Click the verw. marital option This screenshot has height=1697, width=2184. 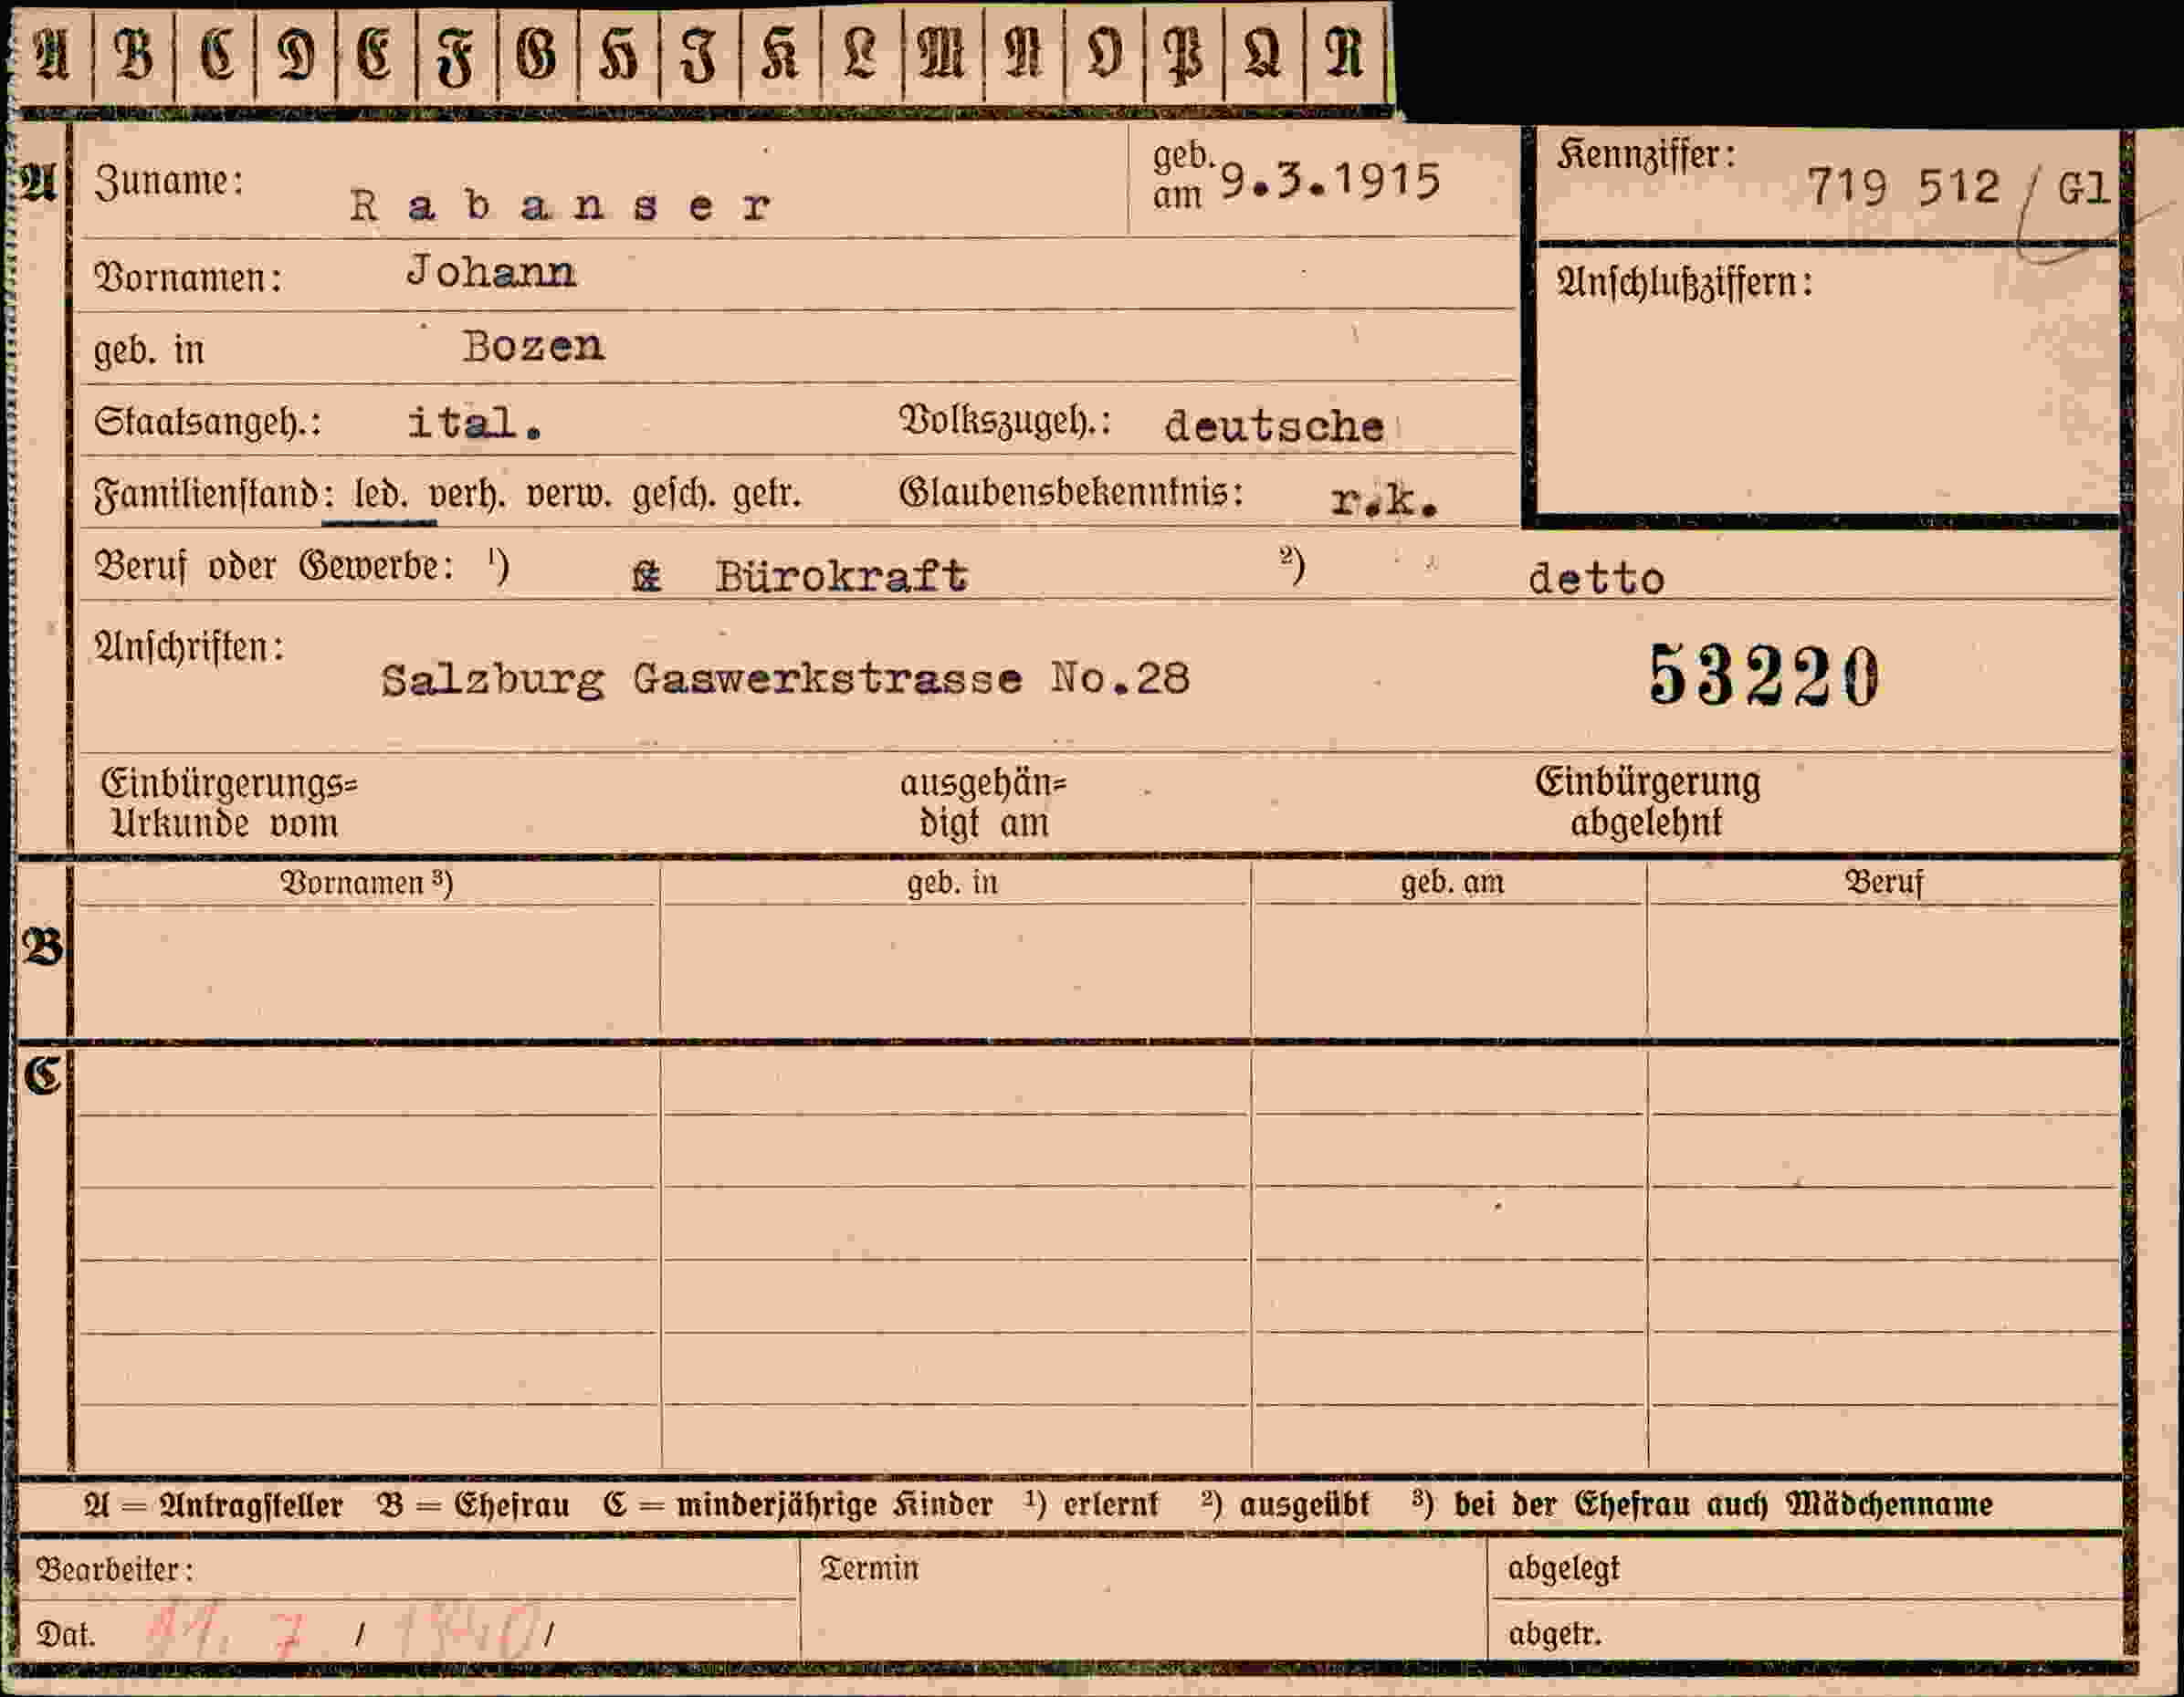pos(568,495)
